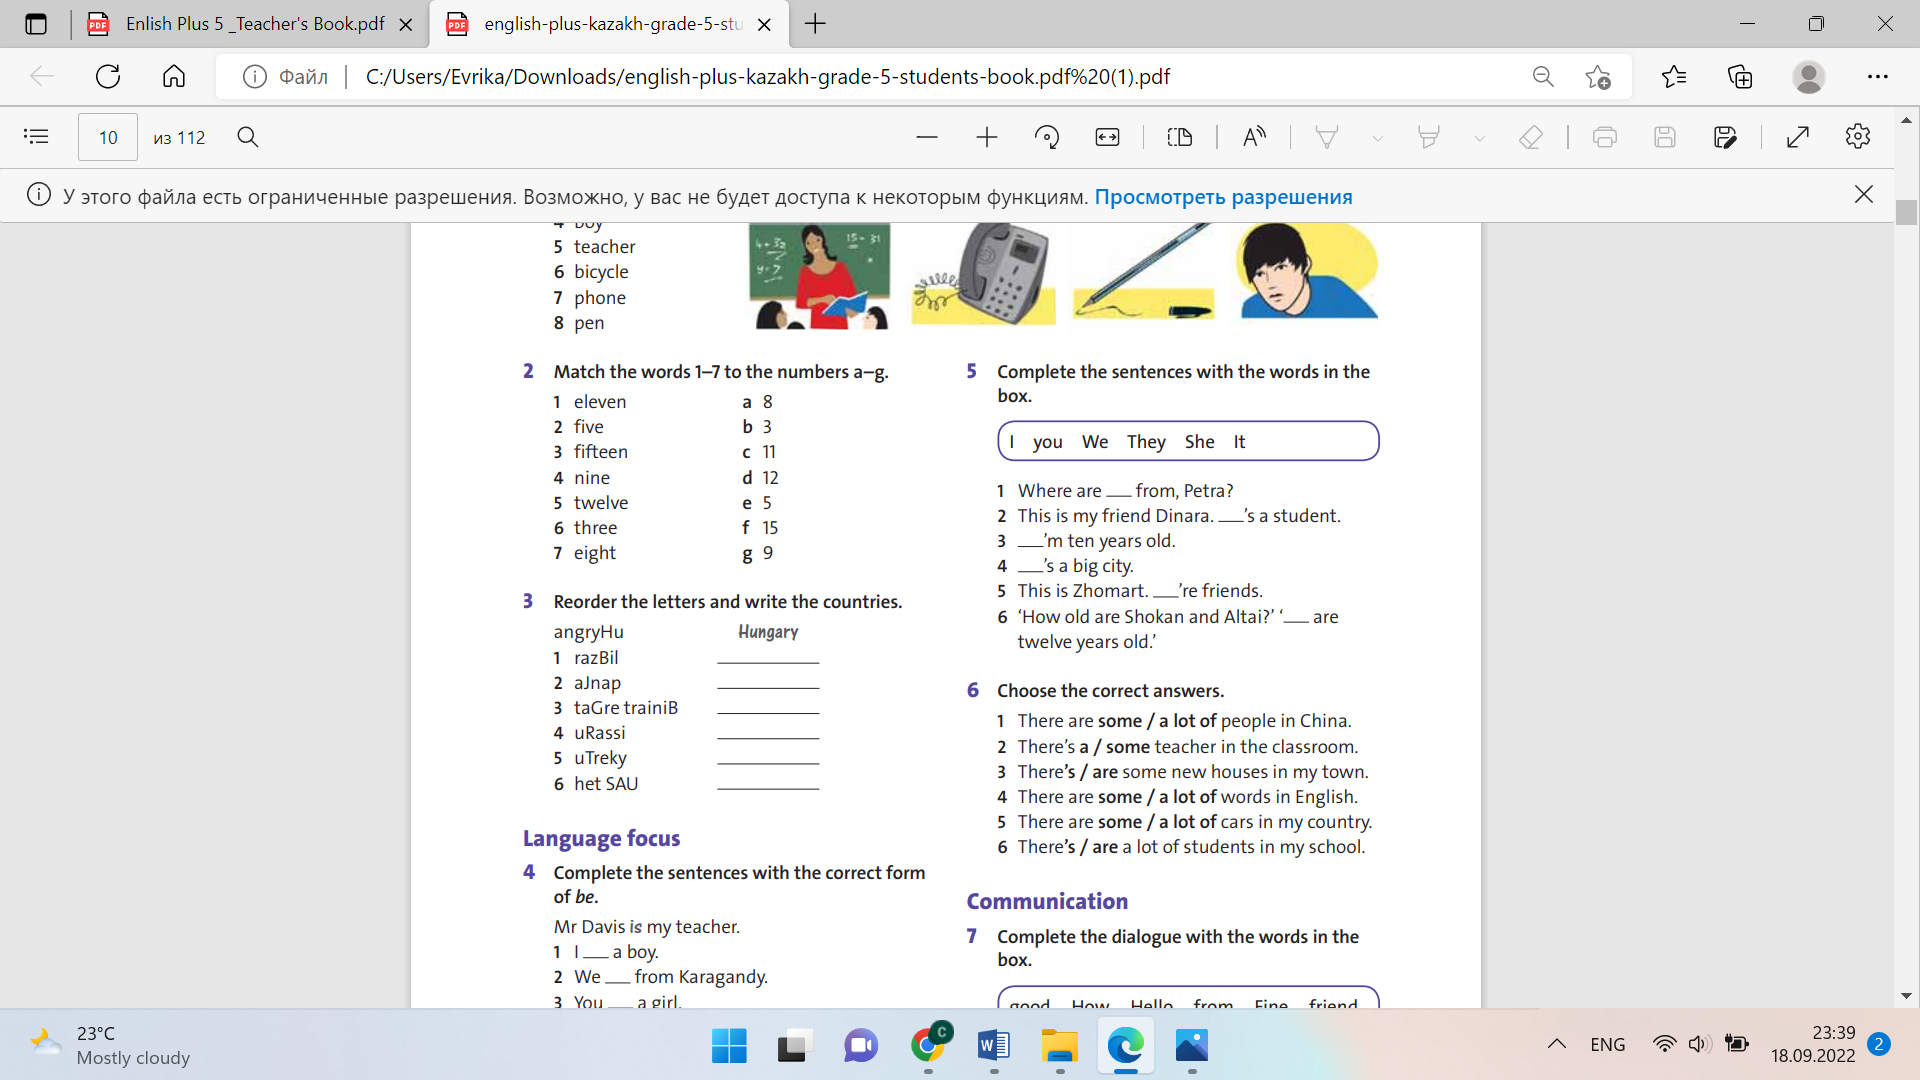Switch to Enlish Plus 5 Teacher's Book tab
Screen dimensions: 1920x1080
[x=254, y=24]
